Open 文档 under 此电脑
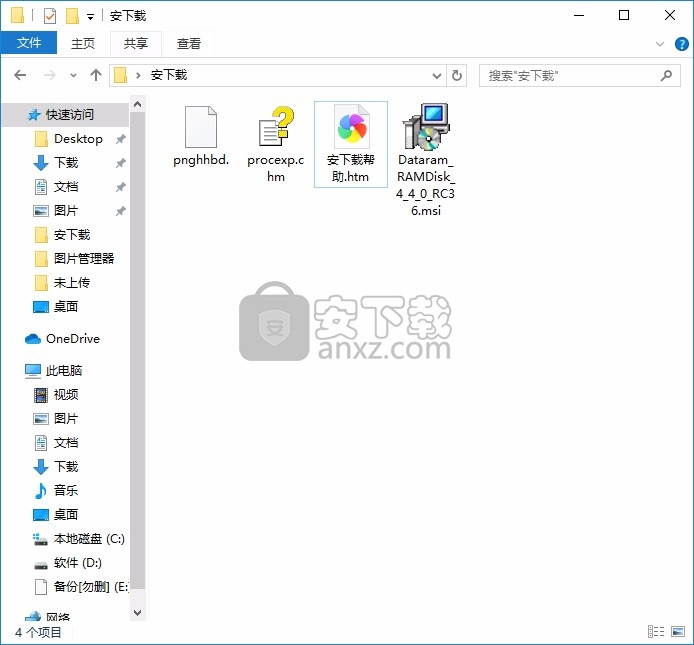 56,443
